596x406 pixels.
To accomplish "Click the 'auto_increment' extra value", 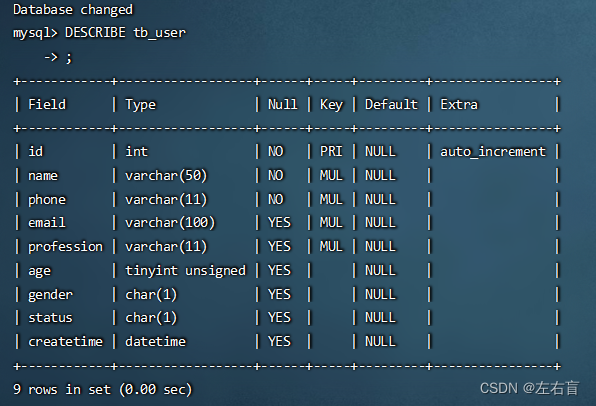I will click(x=493, y=152).
